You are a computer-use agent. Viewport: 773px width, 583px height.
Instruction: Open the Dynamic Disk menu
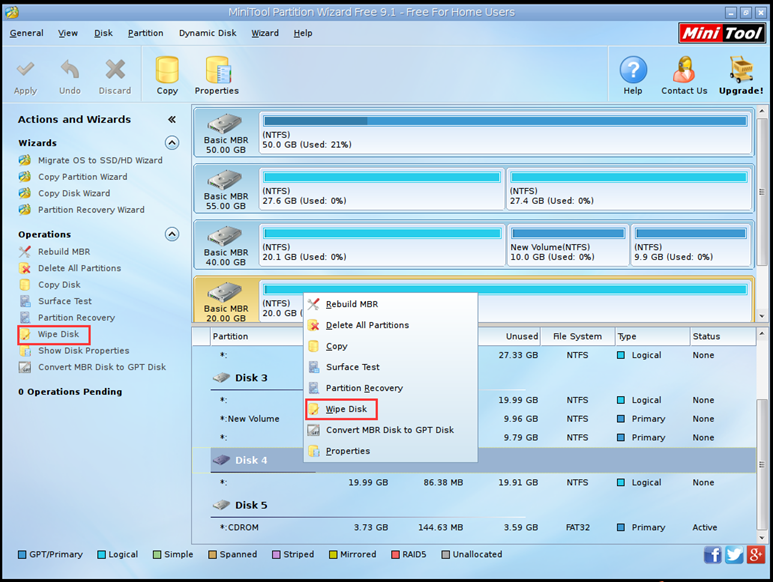point(208,33)
